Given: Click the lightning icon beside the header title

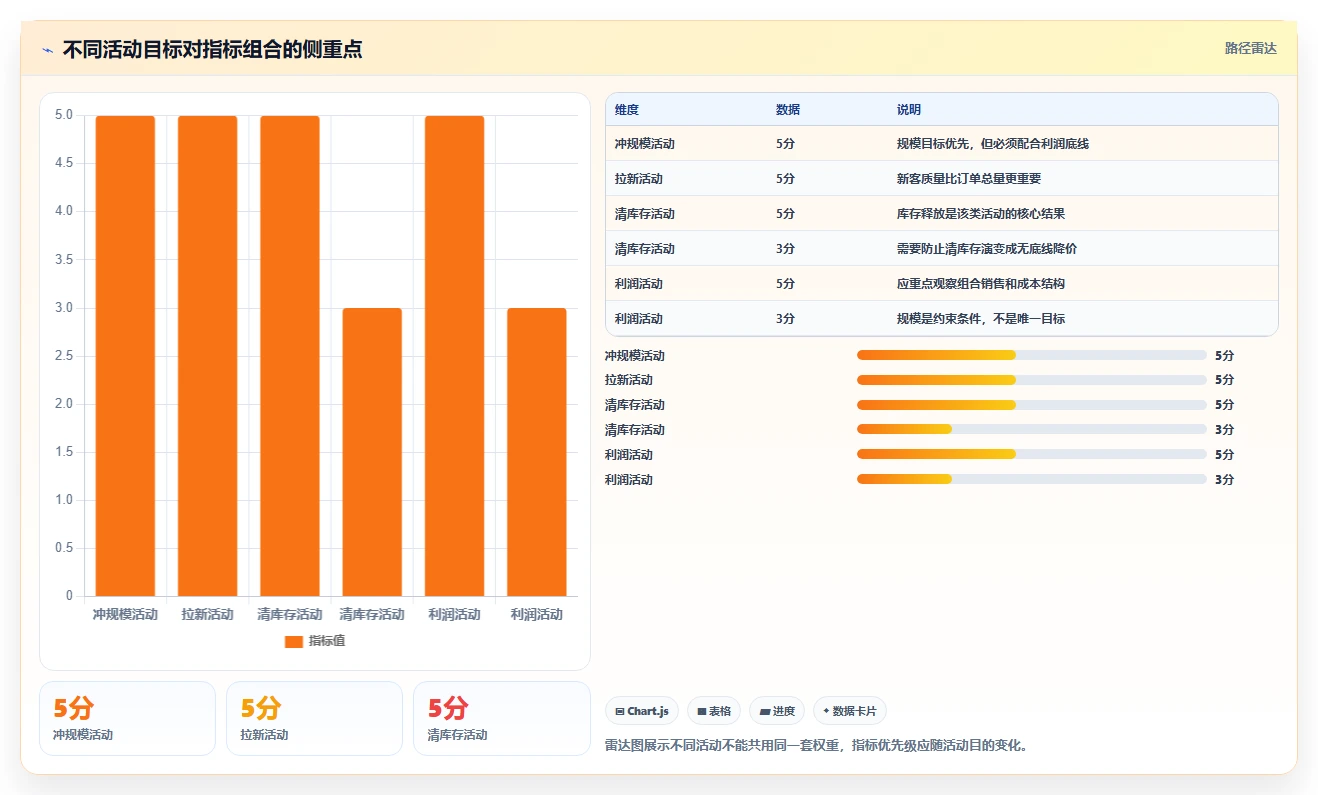Looking at the screenshot, I should (47, 50).
